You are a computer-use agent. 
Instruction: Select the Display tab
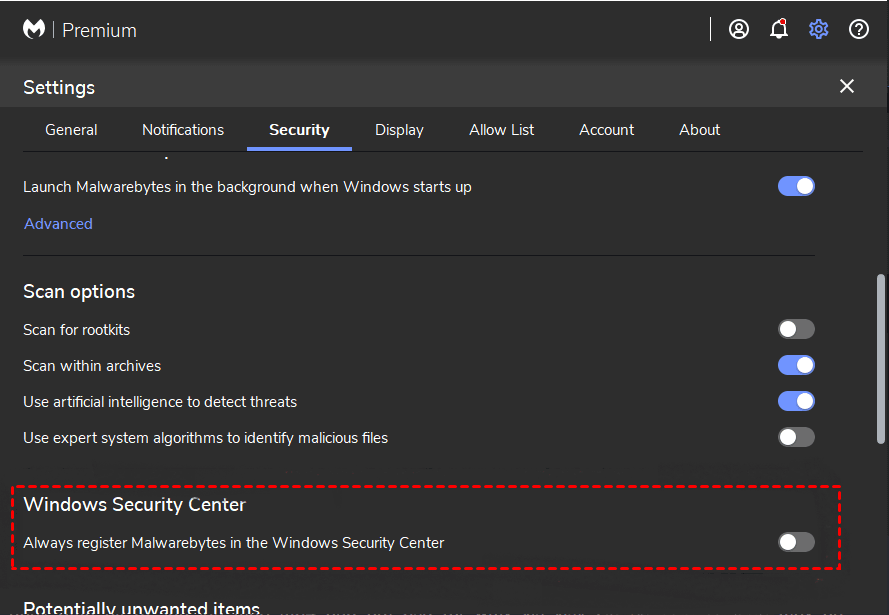(x=399, y=130)
